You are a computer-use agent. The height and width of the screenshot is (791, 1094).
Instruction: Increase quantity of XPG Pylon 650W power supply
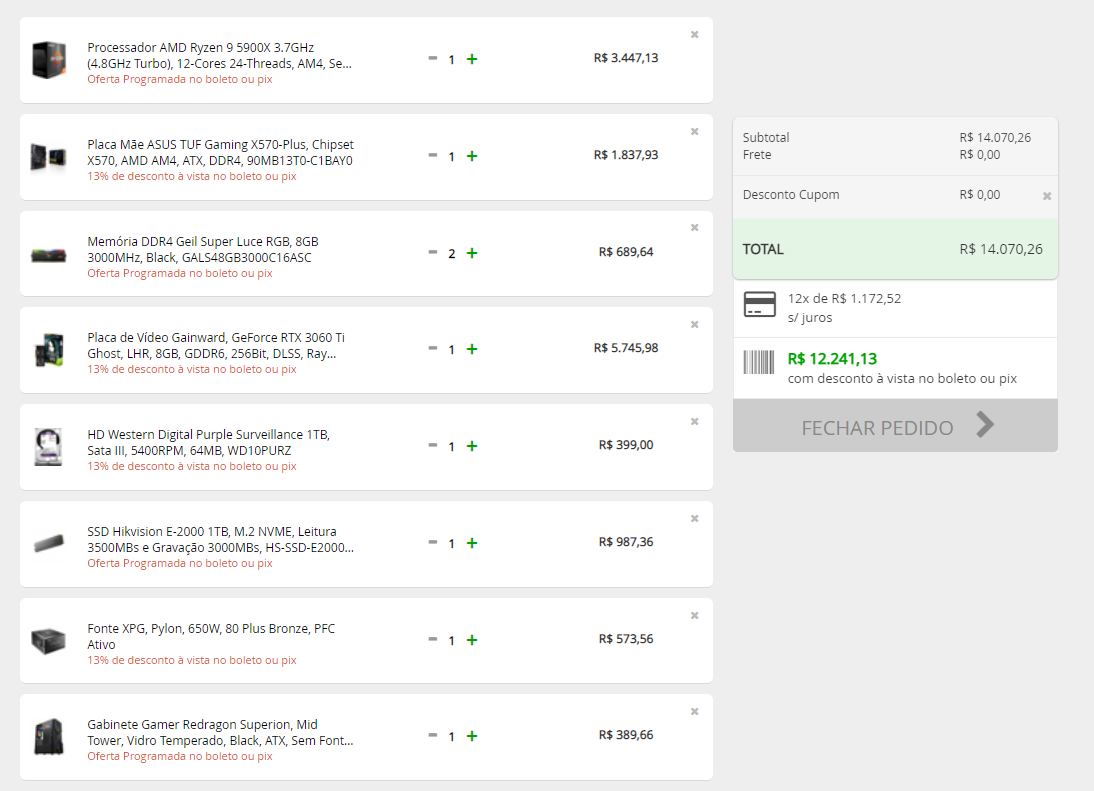(472, 640)
